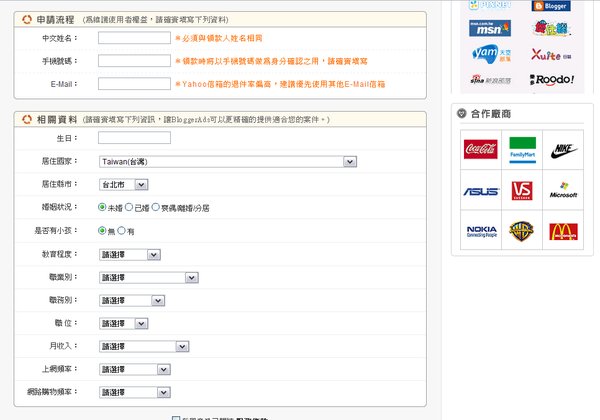Click the 申請流程 heading text

(55, 20)
